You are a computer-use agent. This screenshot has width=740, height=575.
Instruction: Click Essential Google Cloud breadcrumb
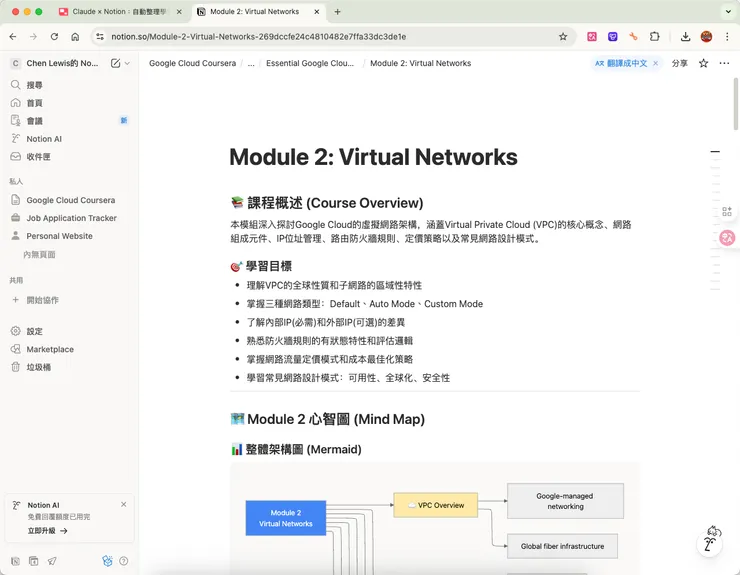pos(310,63)
